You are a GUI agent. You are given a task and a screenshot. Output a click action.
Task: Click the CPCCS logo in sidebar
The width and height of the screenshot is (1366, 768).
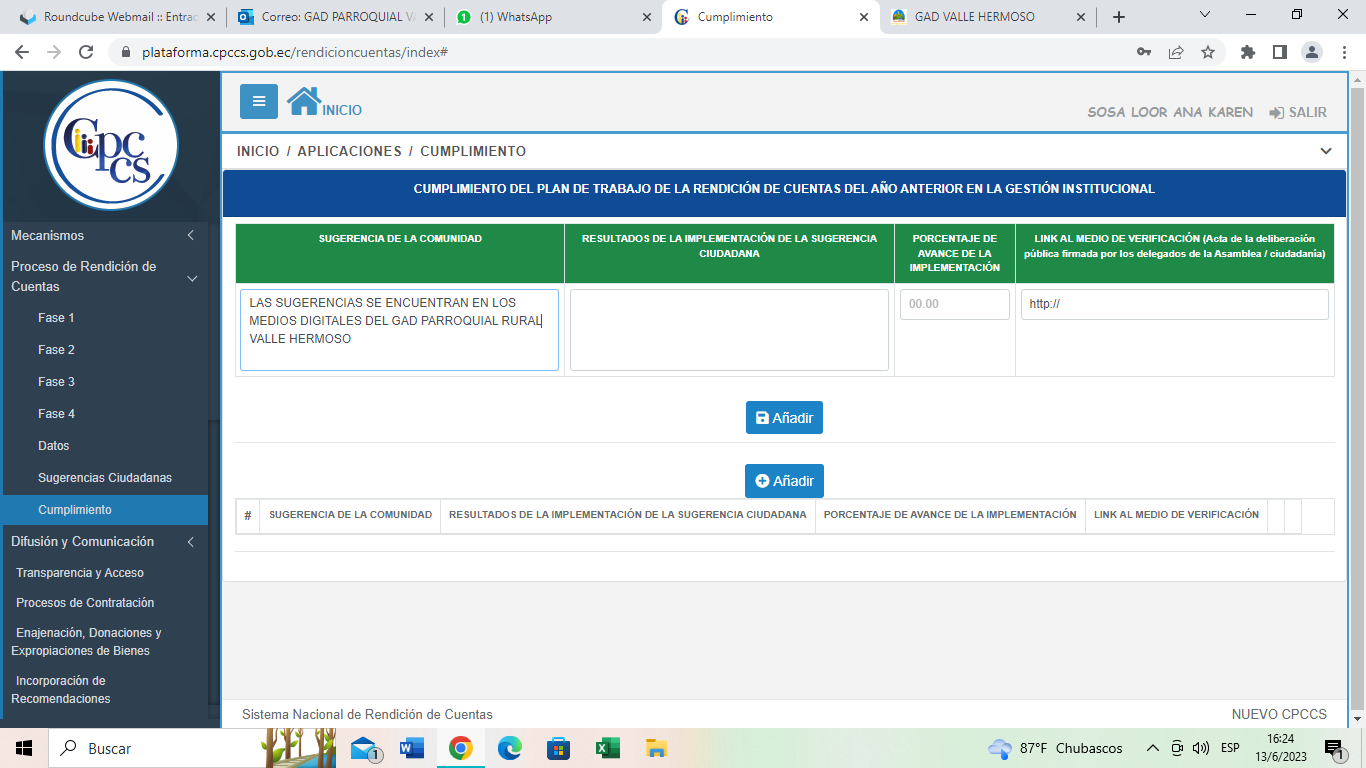[111, 146]
